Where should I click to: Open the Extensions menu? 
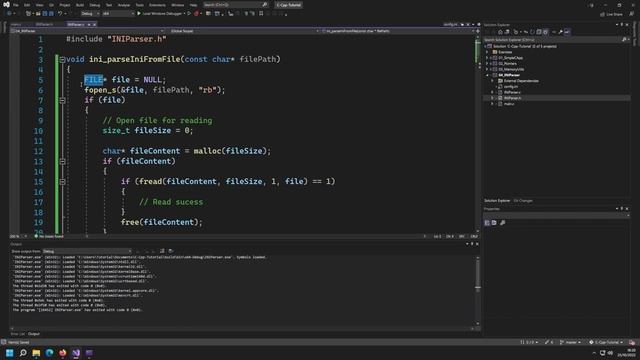157,5
